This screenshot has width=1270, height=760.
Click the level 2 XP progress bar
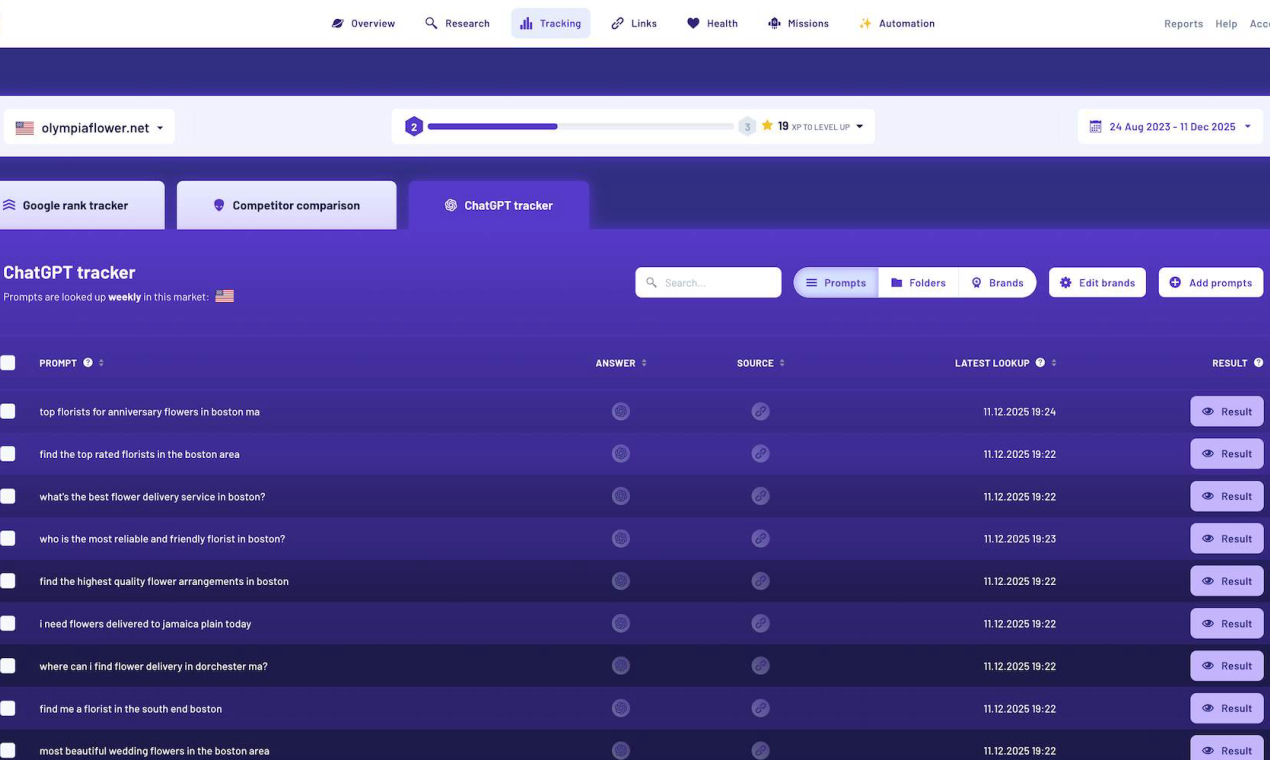click(580, 126)
